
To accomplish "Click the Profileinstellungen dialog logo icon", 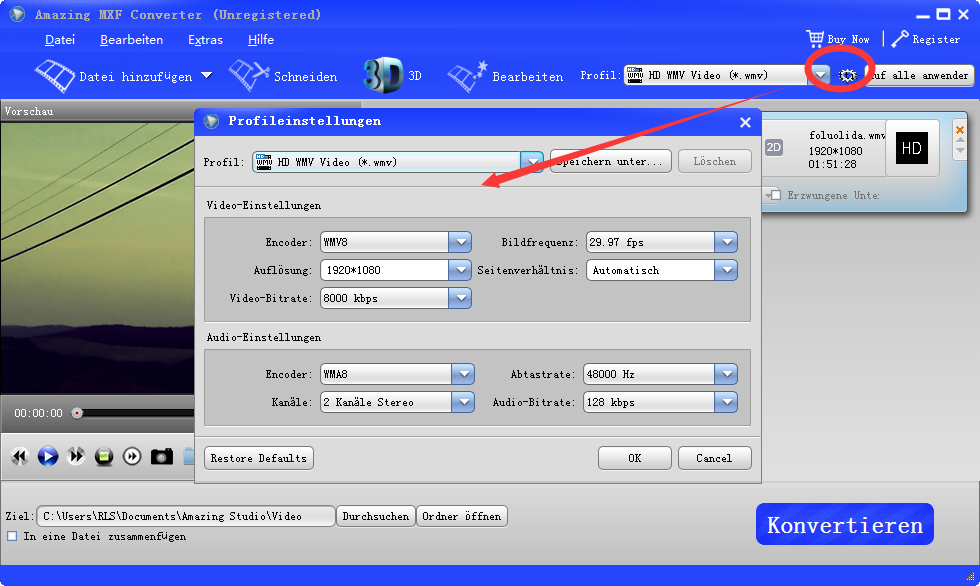I will click(x=211, y=121).
